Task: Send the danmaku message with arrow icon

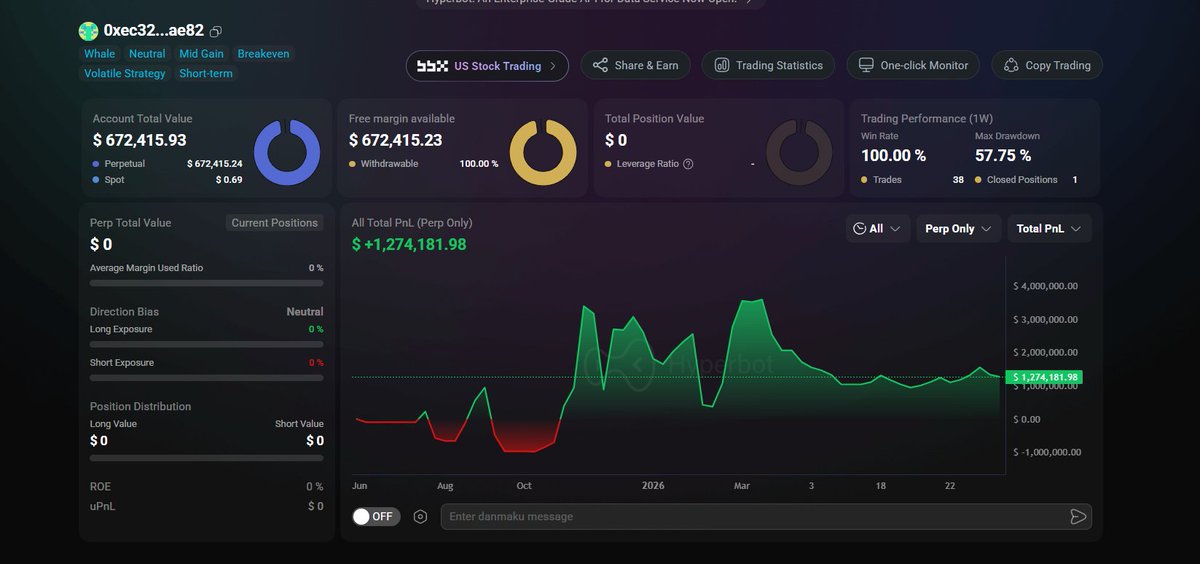Action: (1077, 517)
